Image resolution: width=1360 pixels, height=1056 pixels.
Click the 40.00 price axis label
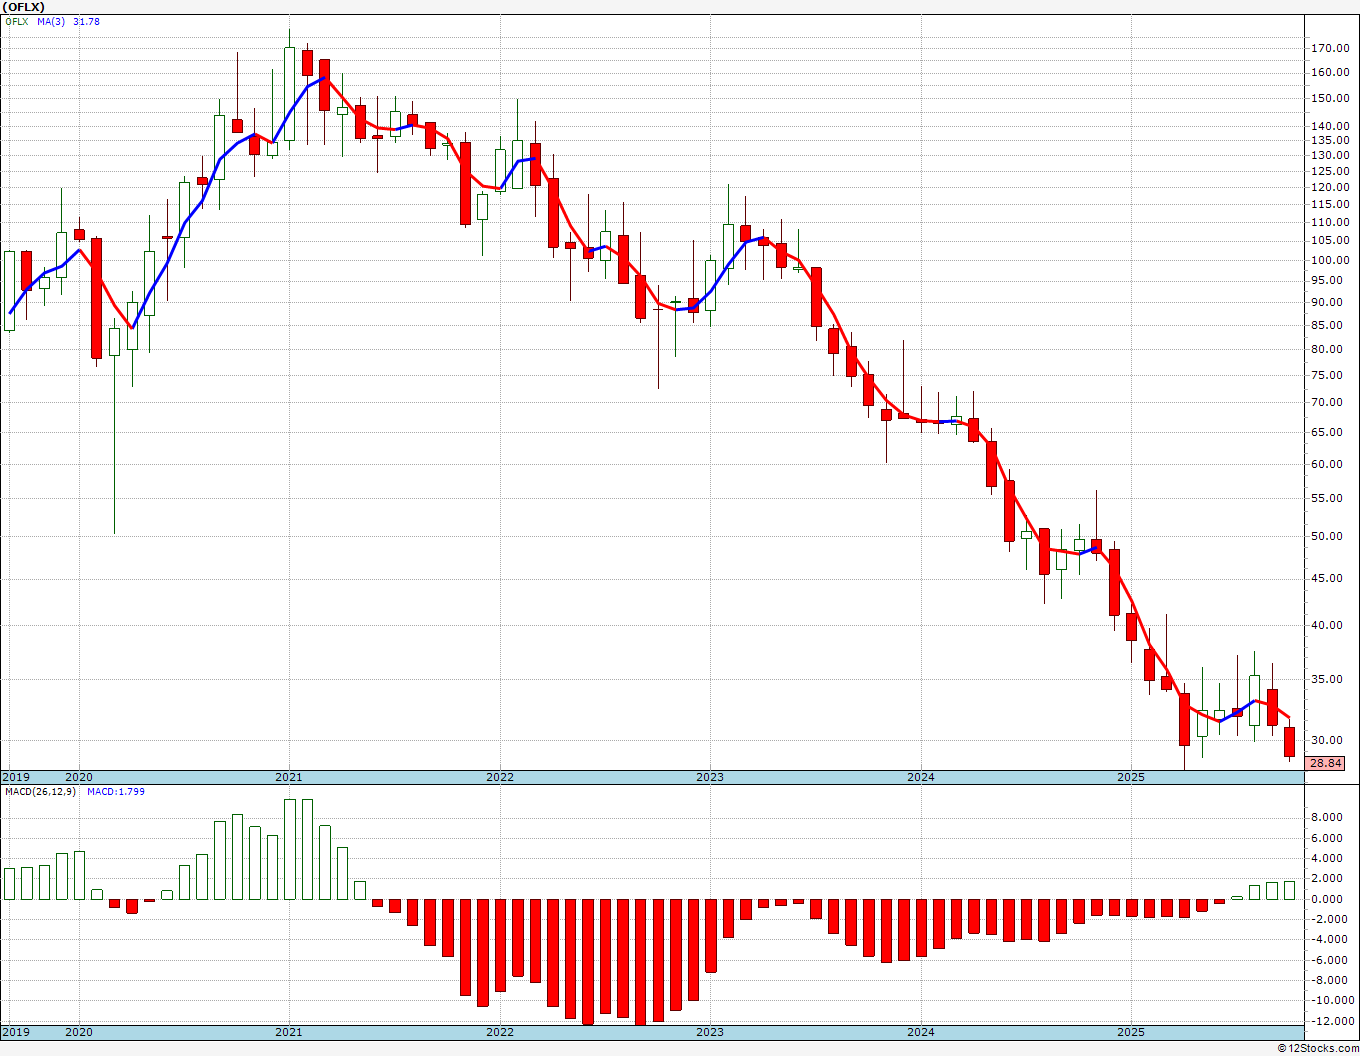1327,625
